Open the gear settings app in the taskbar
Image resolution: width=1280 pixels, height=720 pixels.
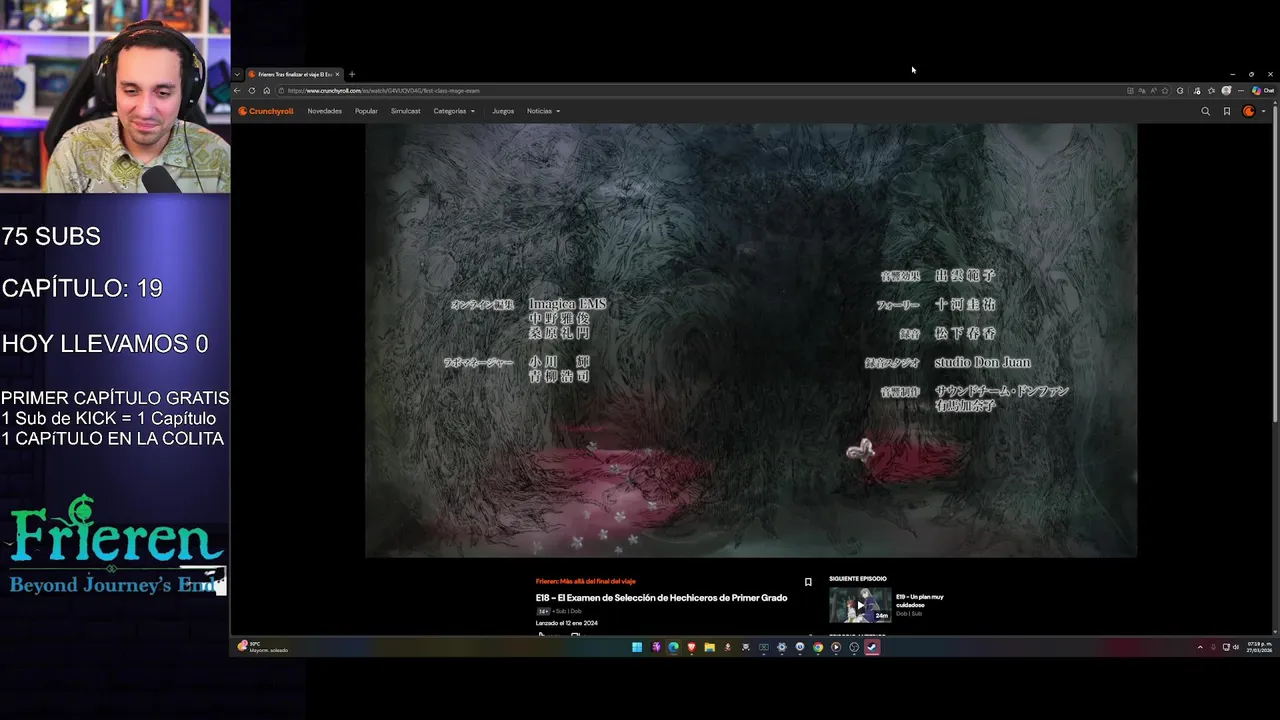[x=782, y=647]
